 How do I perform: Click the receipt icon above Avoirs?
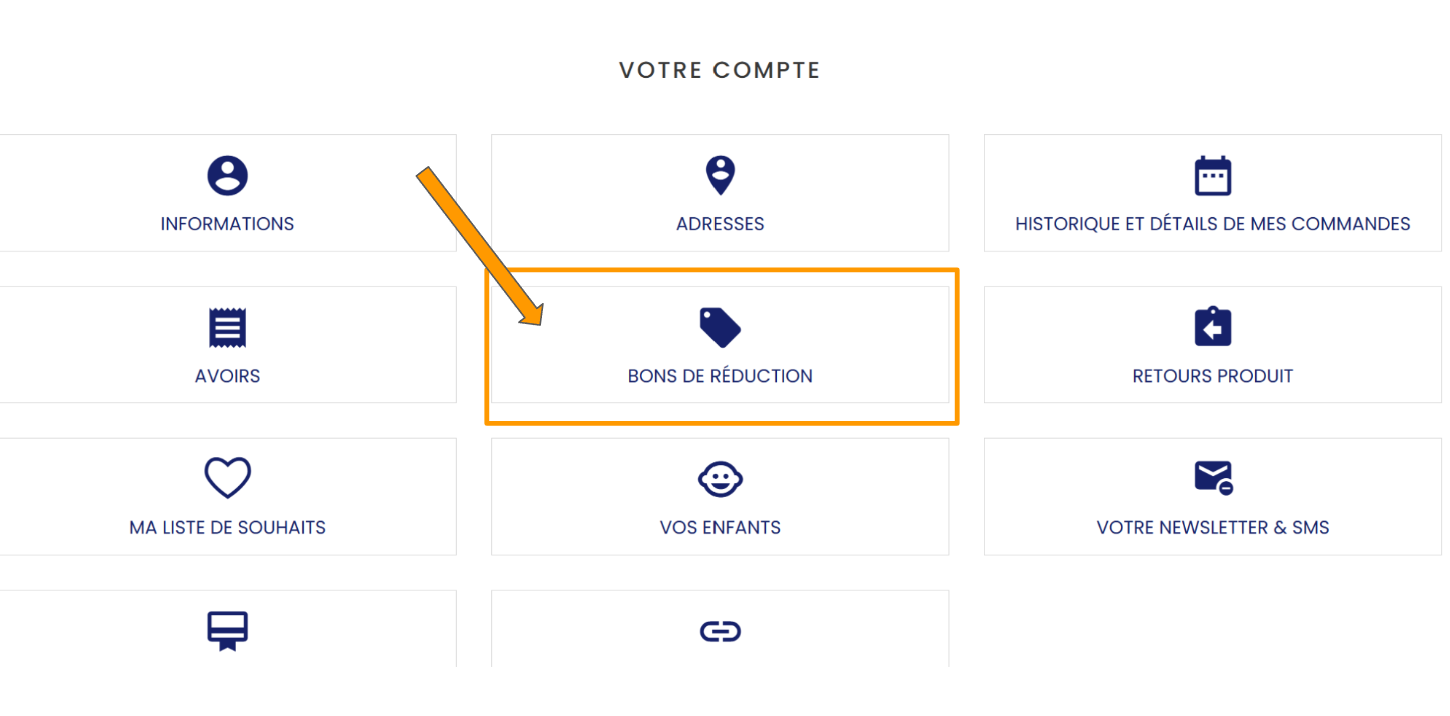tap(227, 328)
